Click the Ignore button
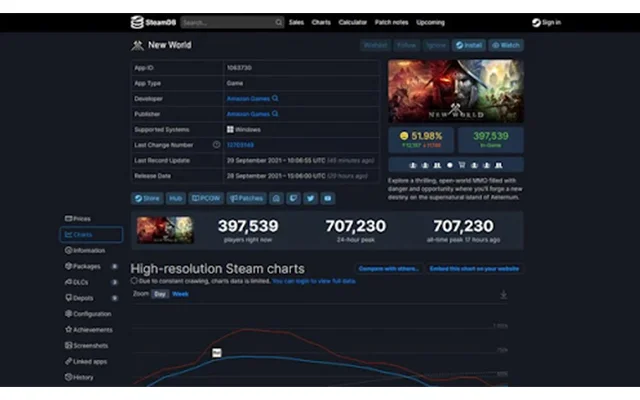 click(436, 45)
